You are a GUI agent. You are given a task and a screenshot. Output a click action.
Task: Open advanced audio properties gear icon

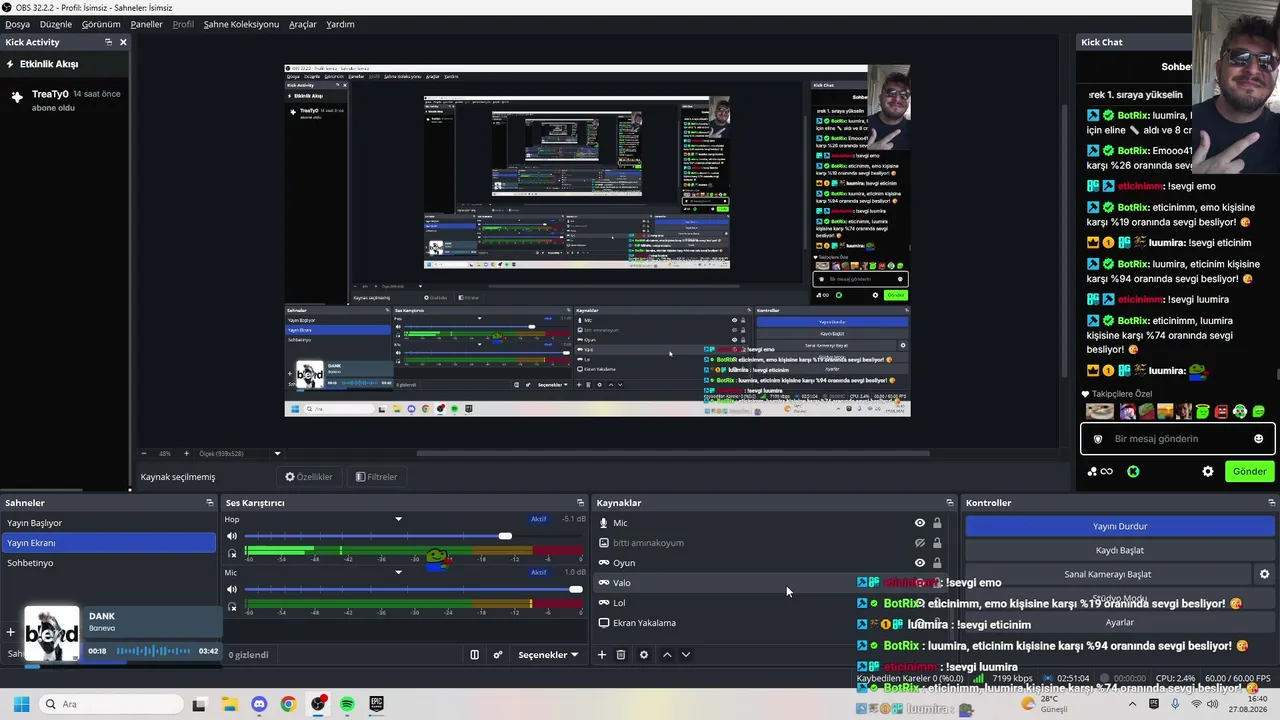click(497, 655)
